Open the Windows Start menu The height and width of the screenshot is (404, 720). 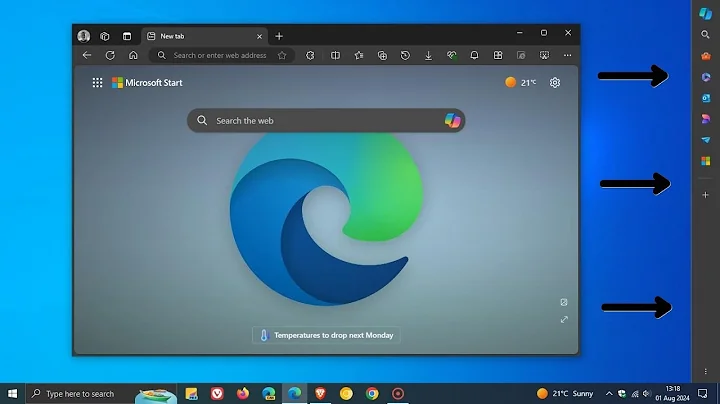[12, 393]
